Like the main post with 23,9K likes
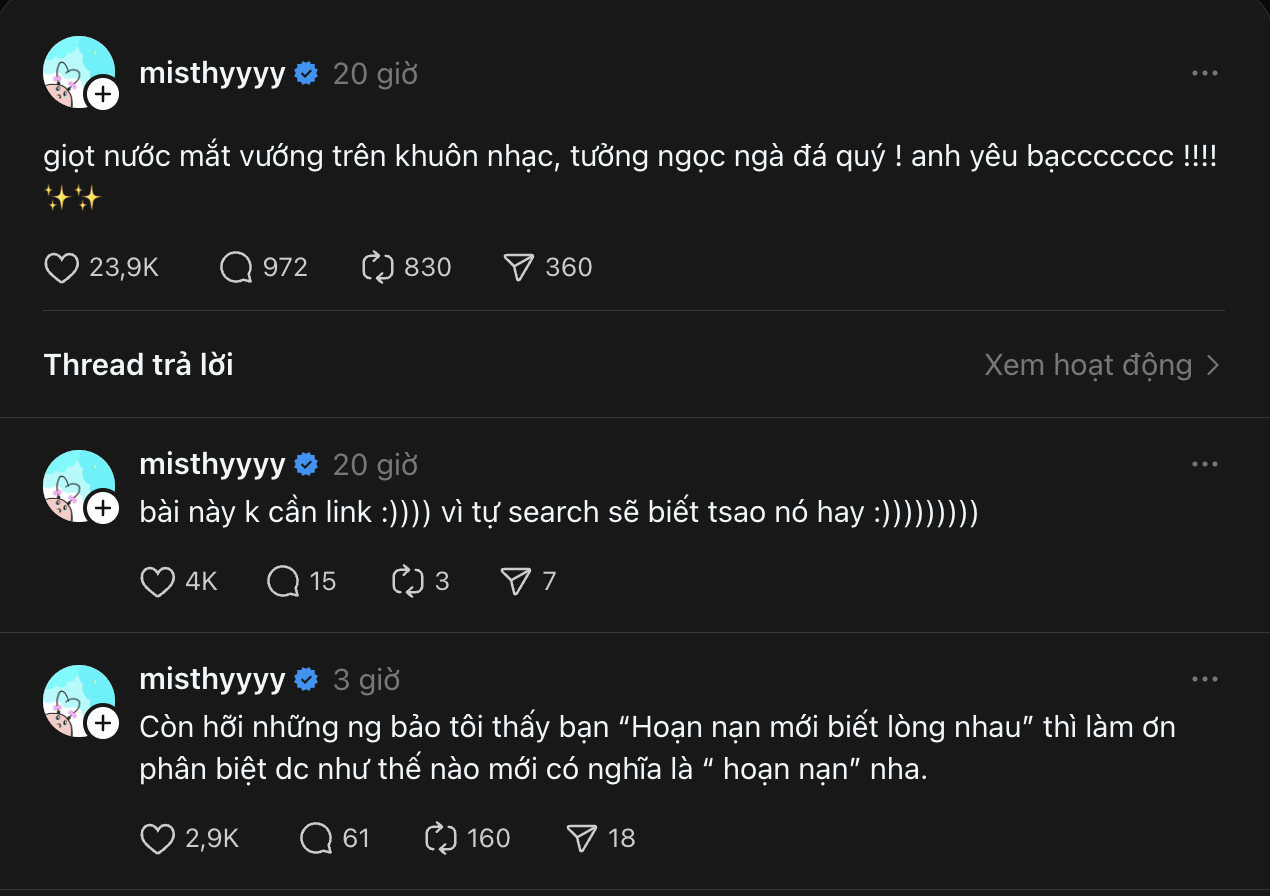Image resolution: width=1270 pixels, height=896 pixels. (62, 267)
